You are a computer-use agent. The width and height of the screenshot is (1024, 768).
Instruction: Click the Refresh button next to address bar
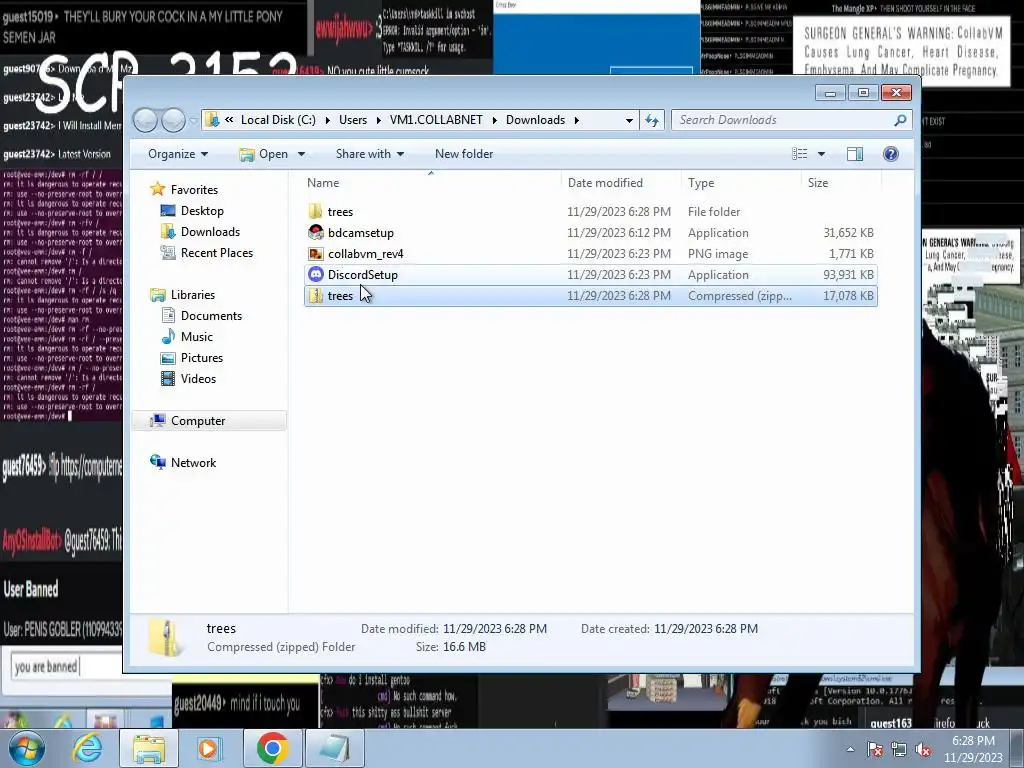click(652, 120)
